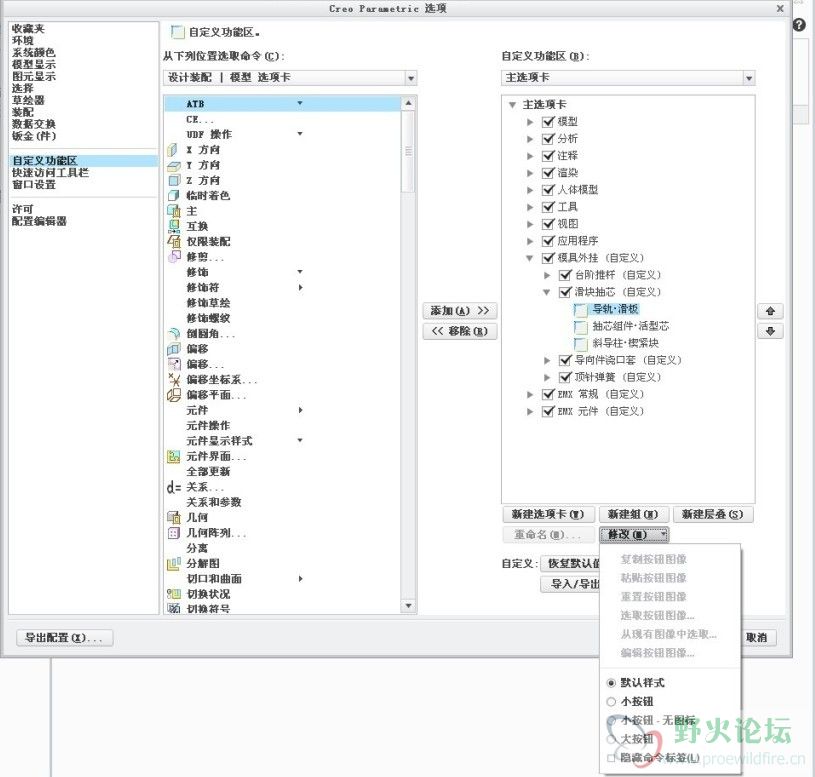The image size is (815, 777).
Task: Click the 偏移平面 icon
Action: click(x=174, y=395)
